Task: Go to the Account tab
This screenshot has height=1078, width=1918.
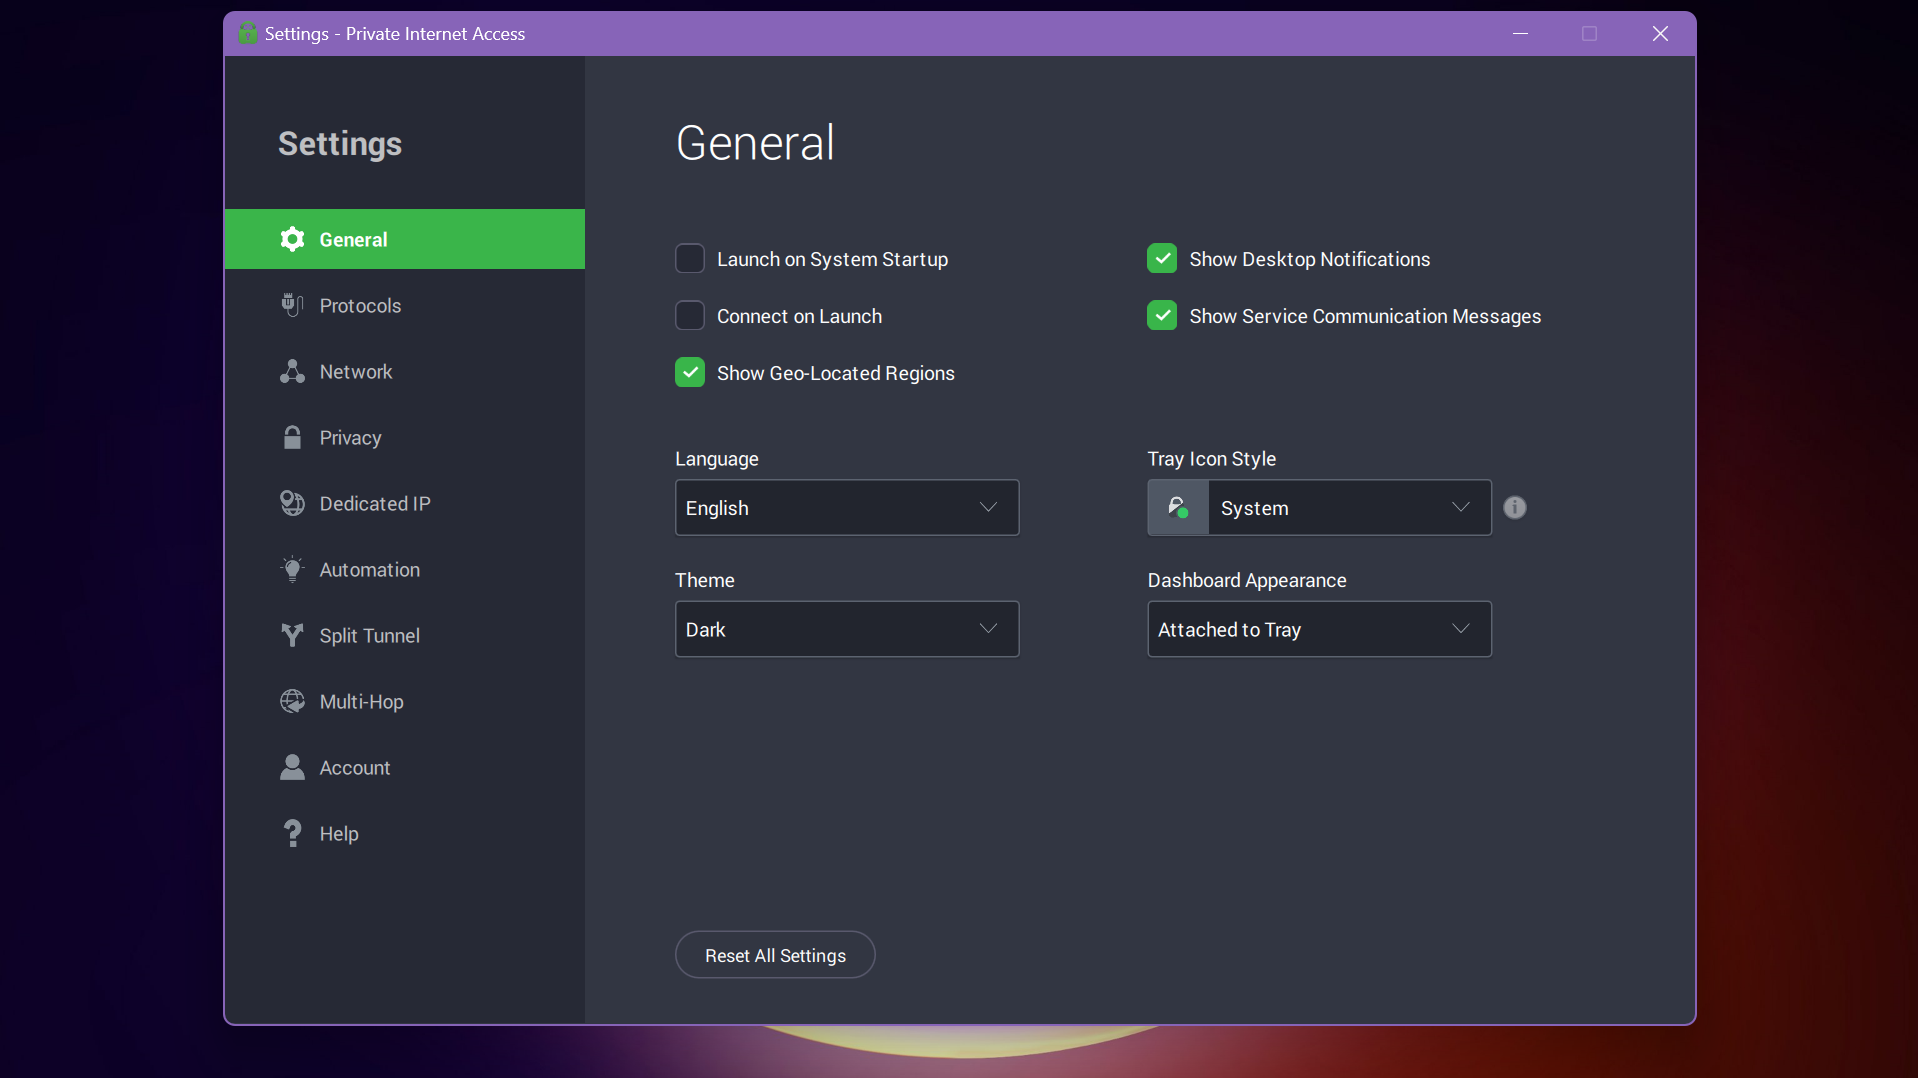Action: pos(405,767)
